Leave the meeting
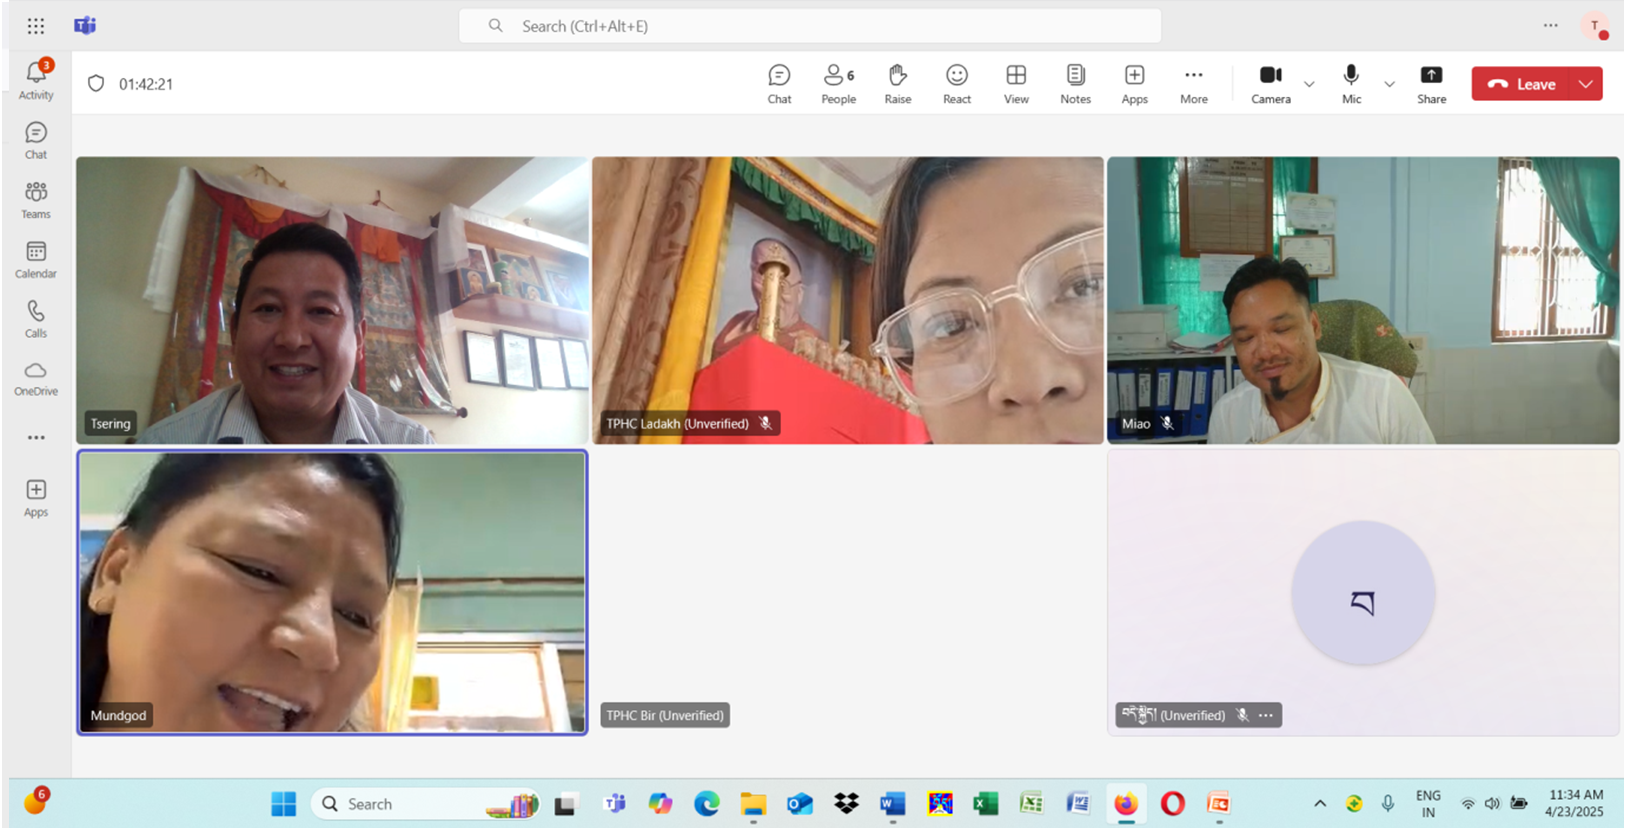Viewport: 1628px width, 828px height. [x=1522, y=84]
